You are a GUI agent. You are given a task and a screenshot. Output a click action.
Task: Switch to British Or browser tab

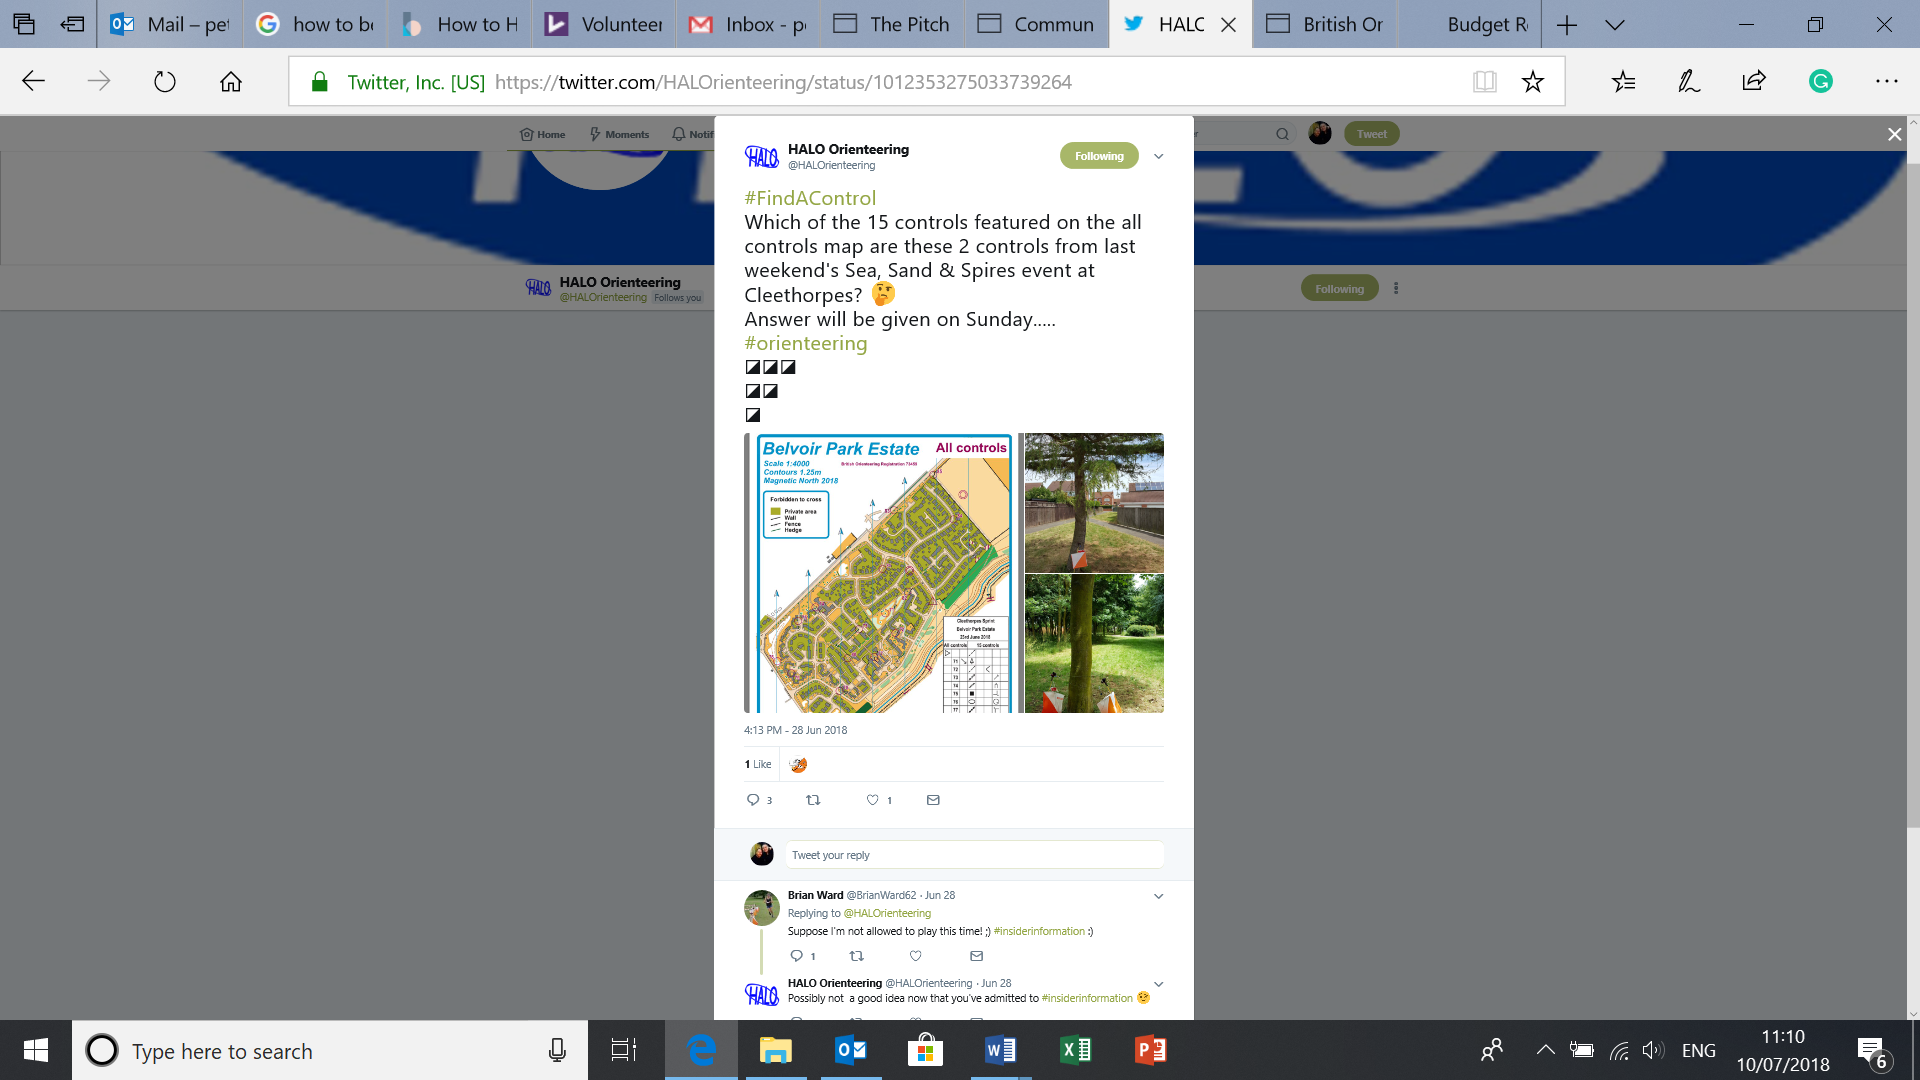point(1329,25)
